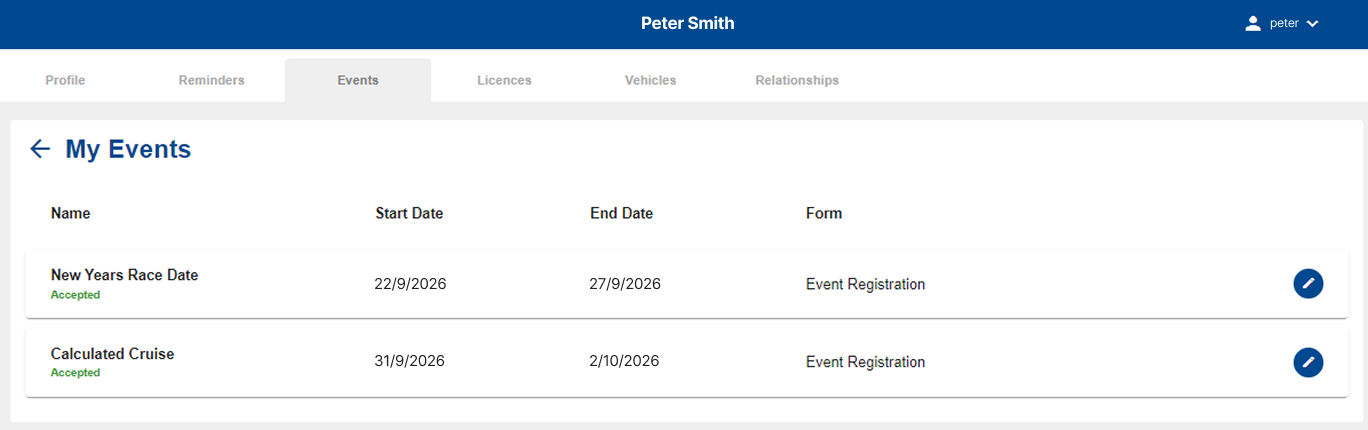Open the peter user menu
This screenshot has height=430, width=1368.
click(x=1282, y=24)
